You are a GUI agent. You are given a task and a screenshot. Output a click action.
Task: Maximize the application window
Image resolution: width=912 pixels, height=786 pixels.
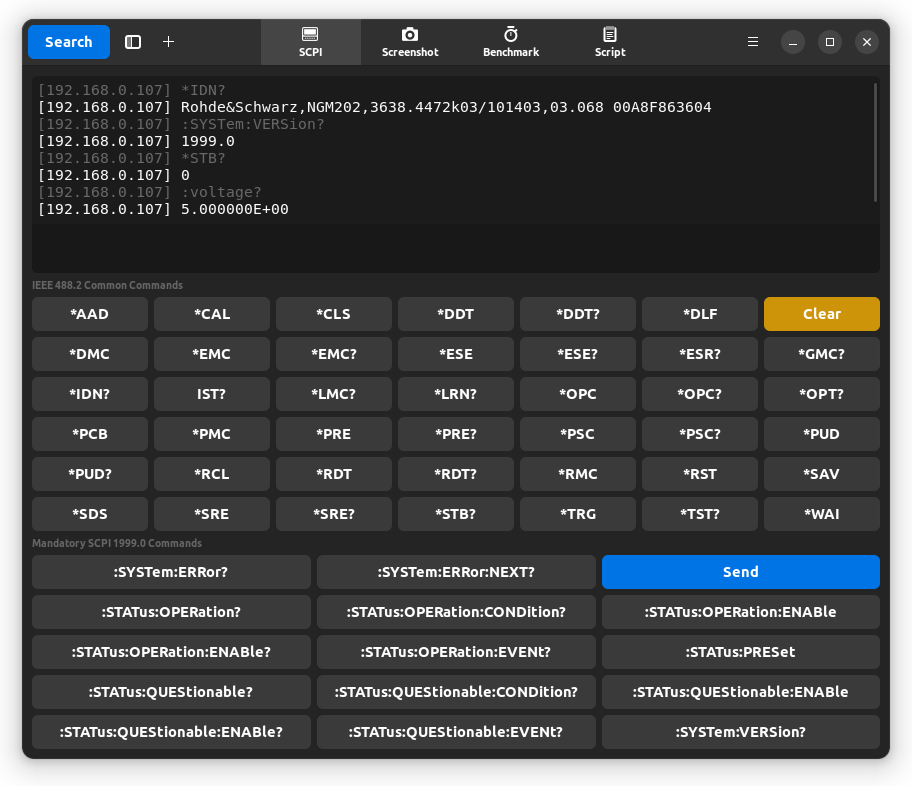829,42
